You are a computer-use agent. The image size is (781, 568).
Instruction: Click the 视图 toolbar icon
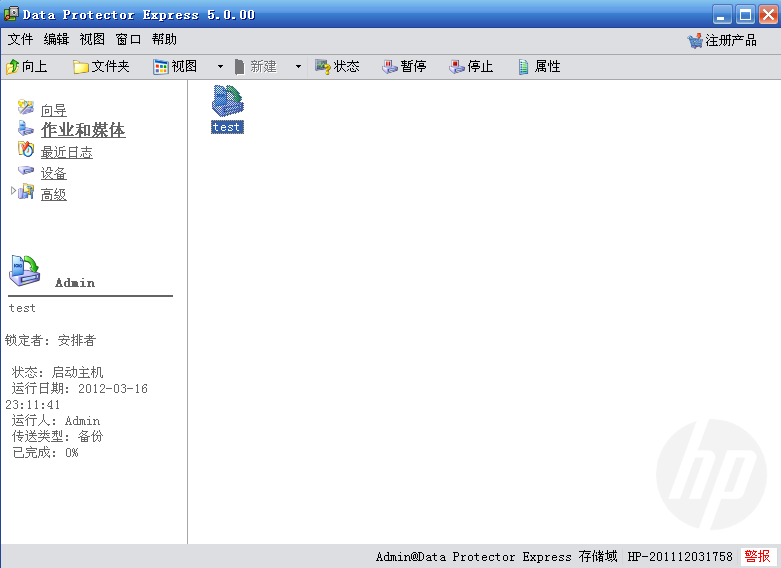click(161, 67)
